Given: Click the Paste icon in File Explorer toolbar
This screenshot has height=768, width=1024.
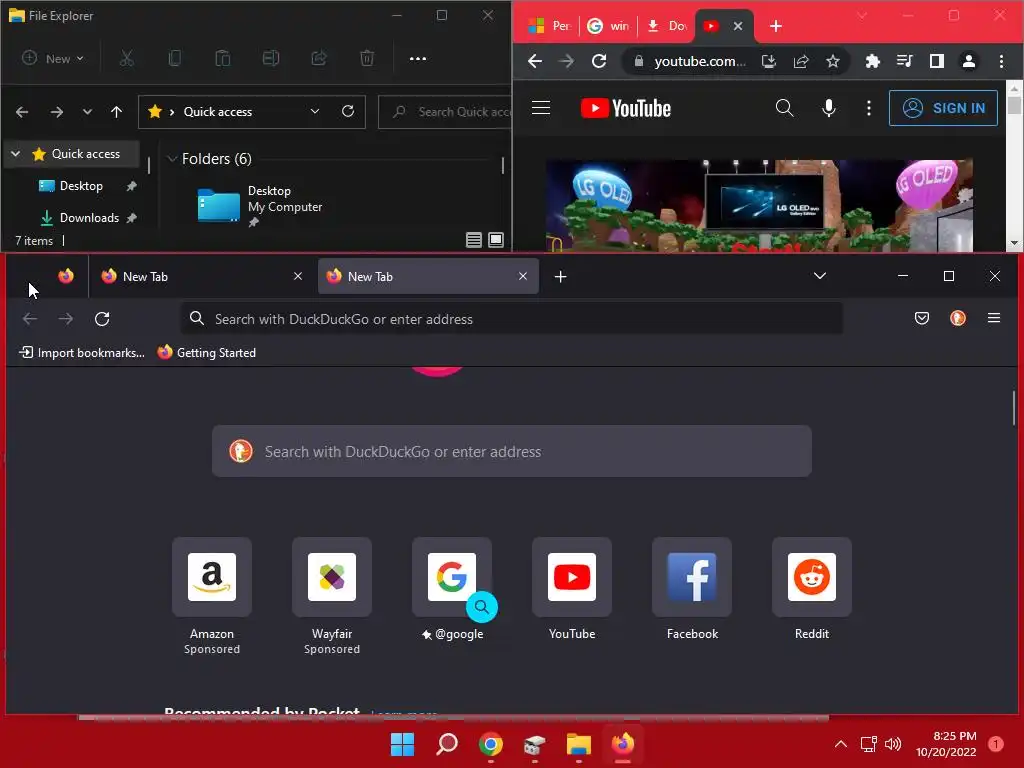Looking at the screenshot, I should 223,59.
